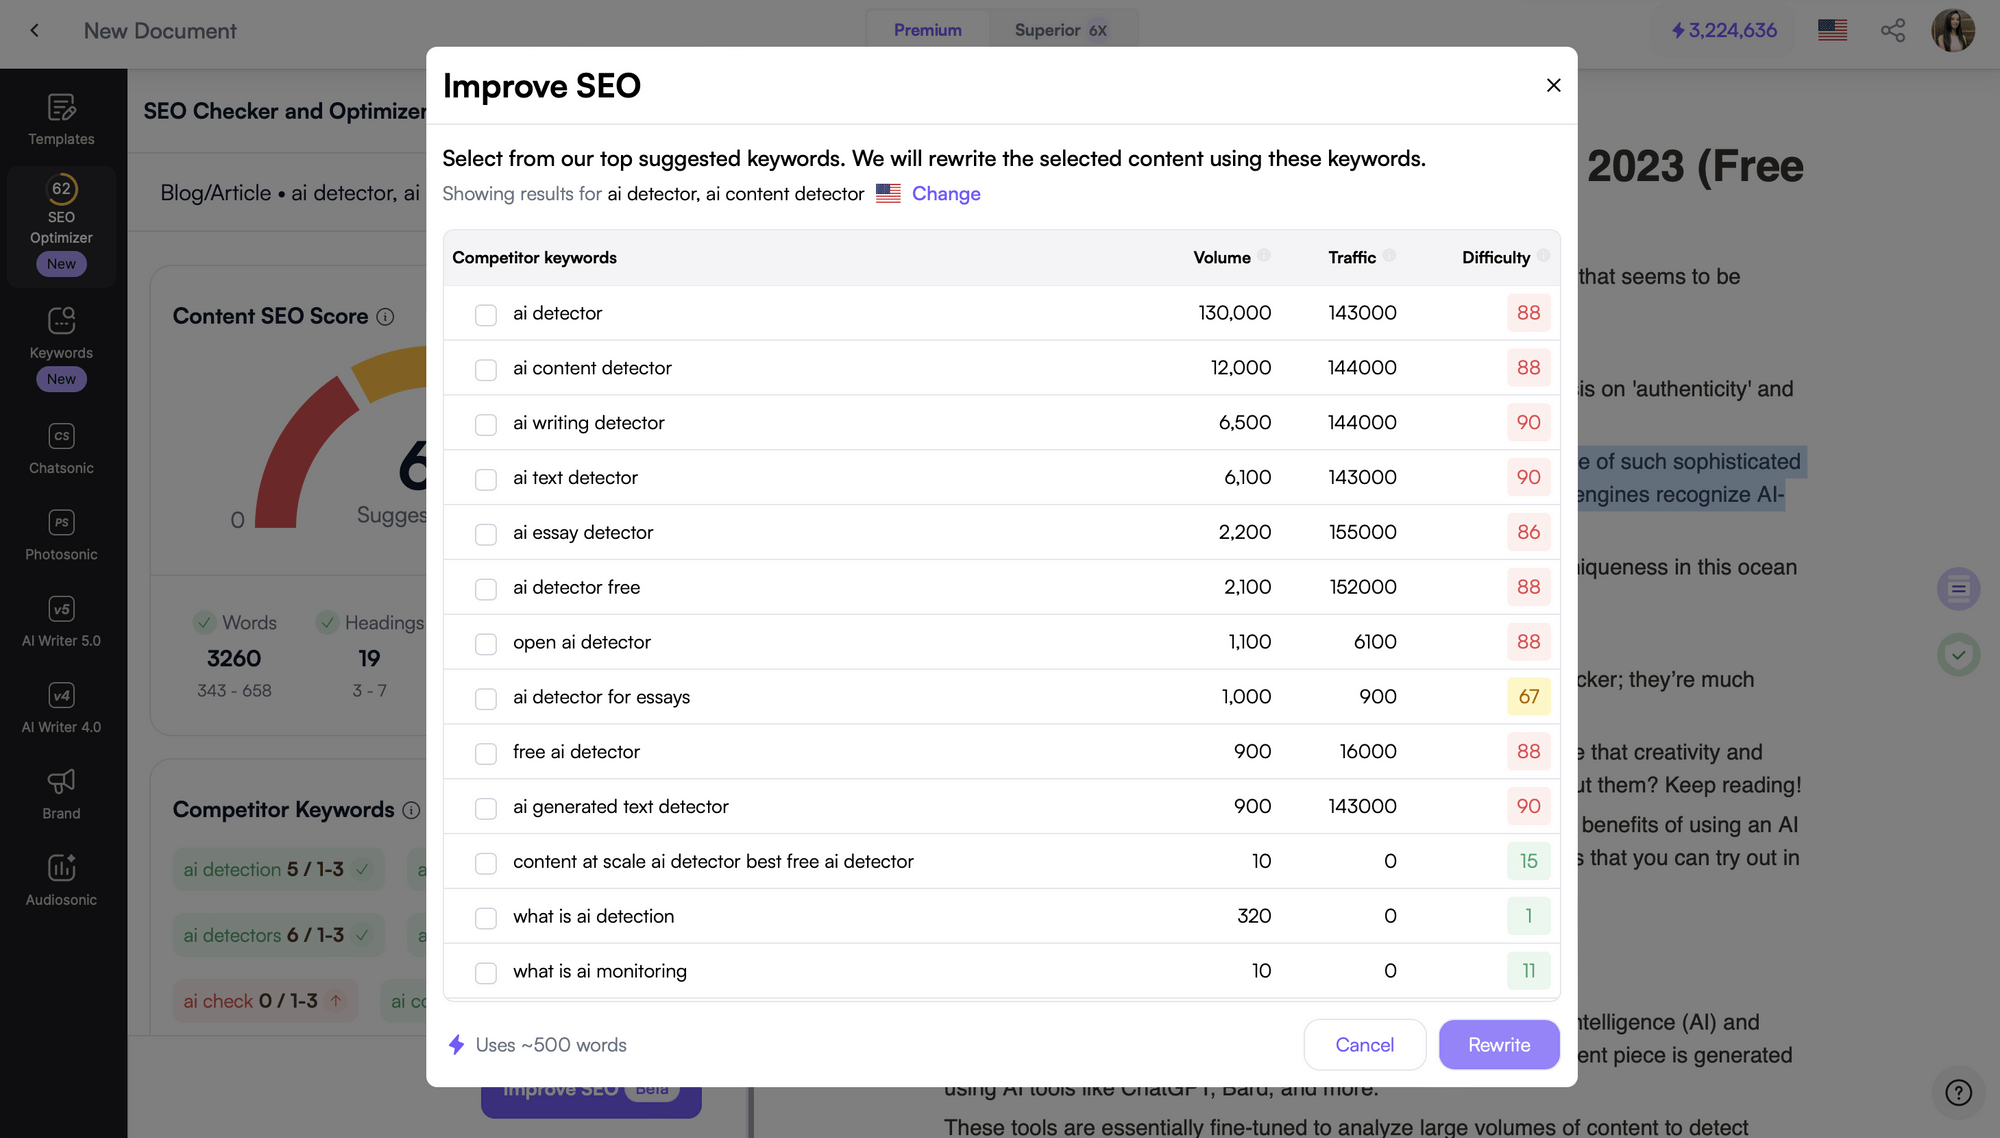Open the help question mark icon
The width and height of the screenshot is (2000, 1138).
1958,1092
